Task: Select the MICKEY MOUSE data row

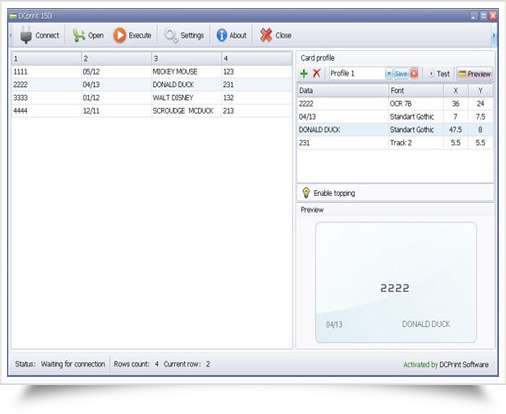Action: (152, 72)
